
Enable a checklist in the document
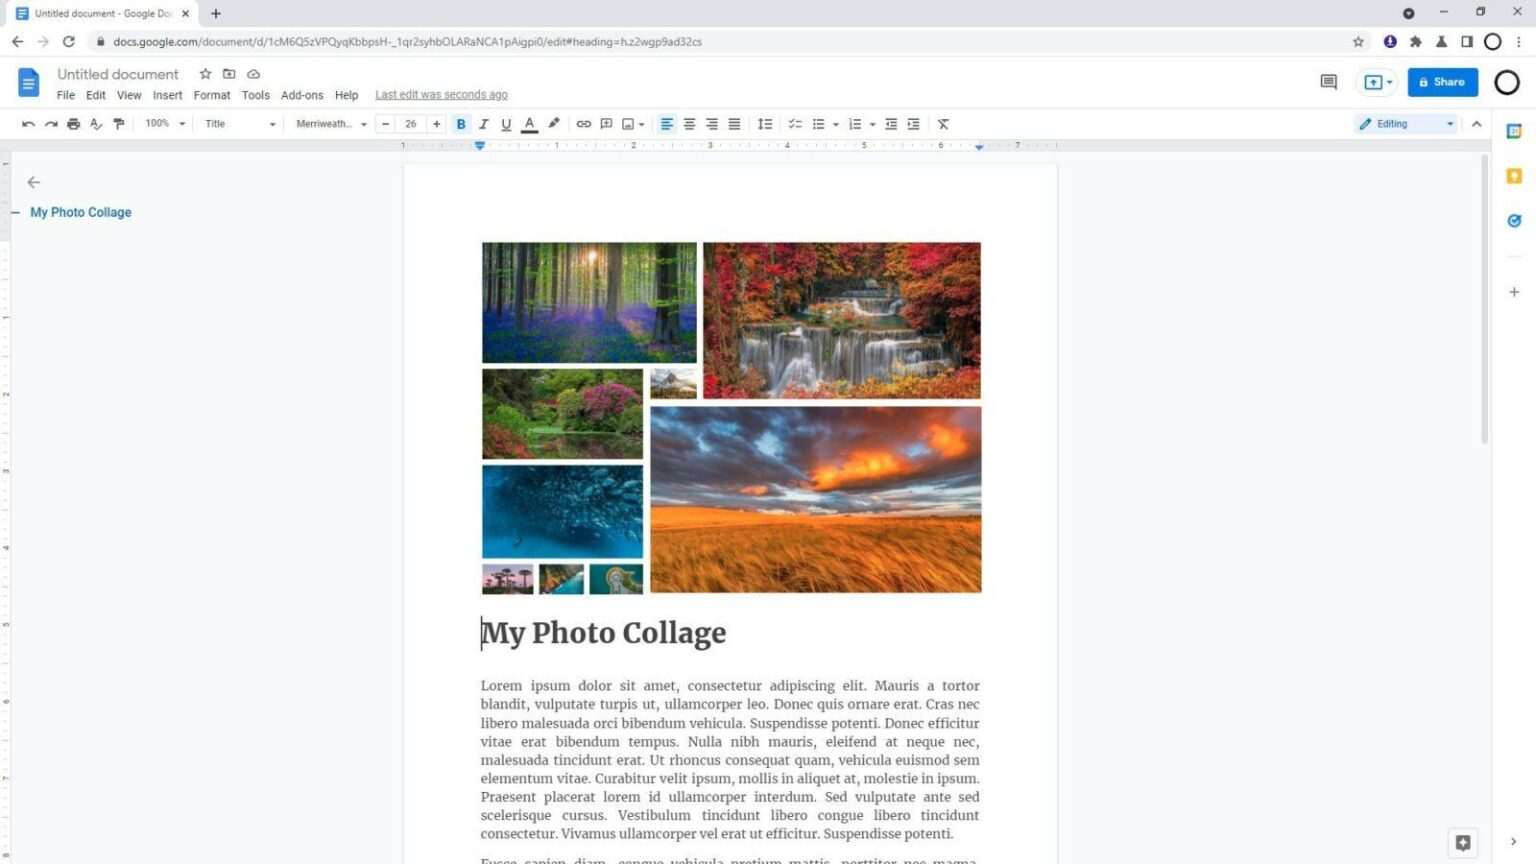click(795, 123)
